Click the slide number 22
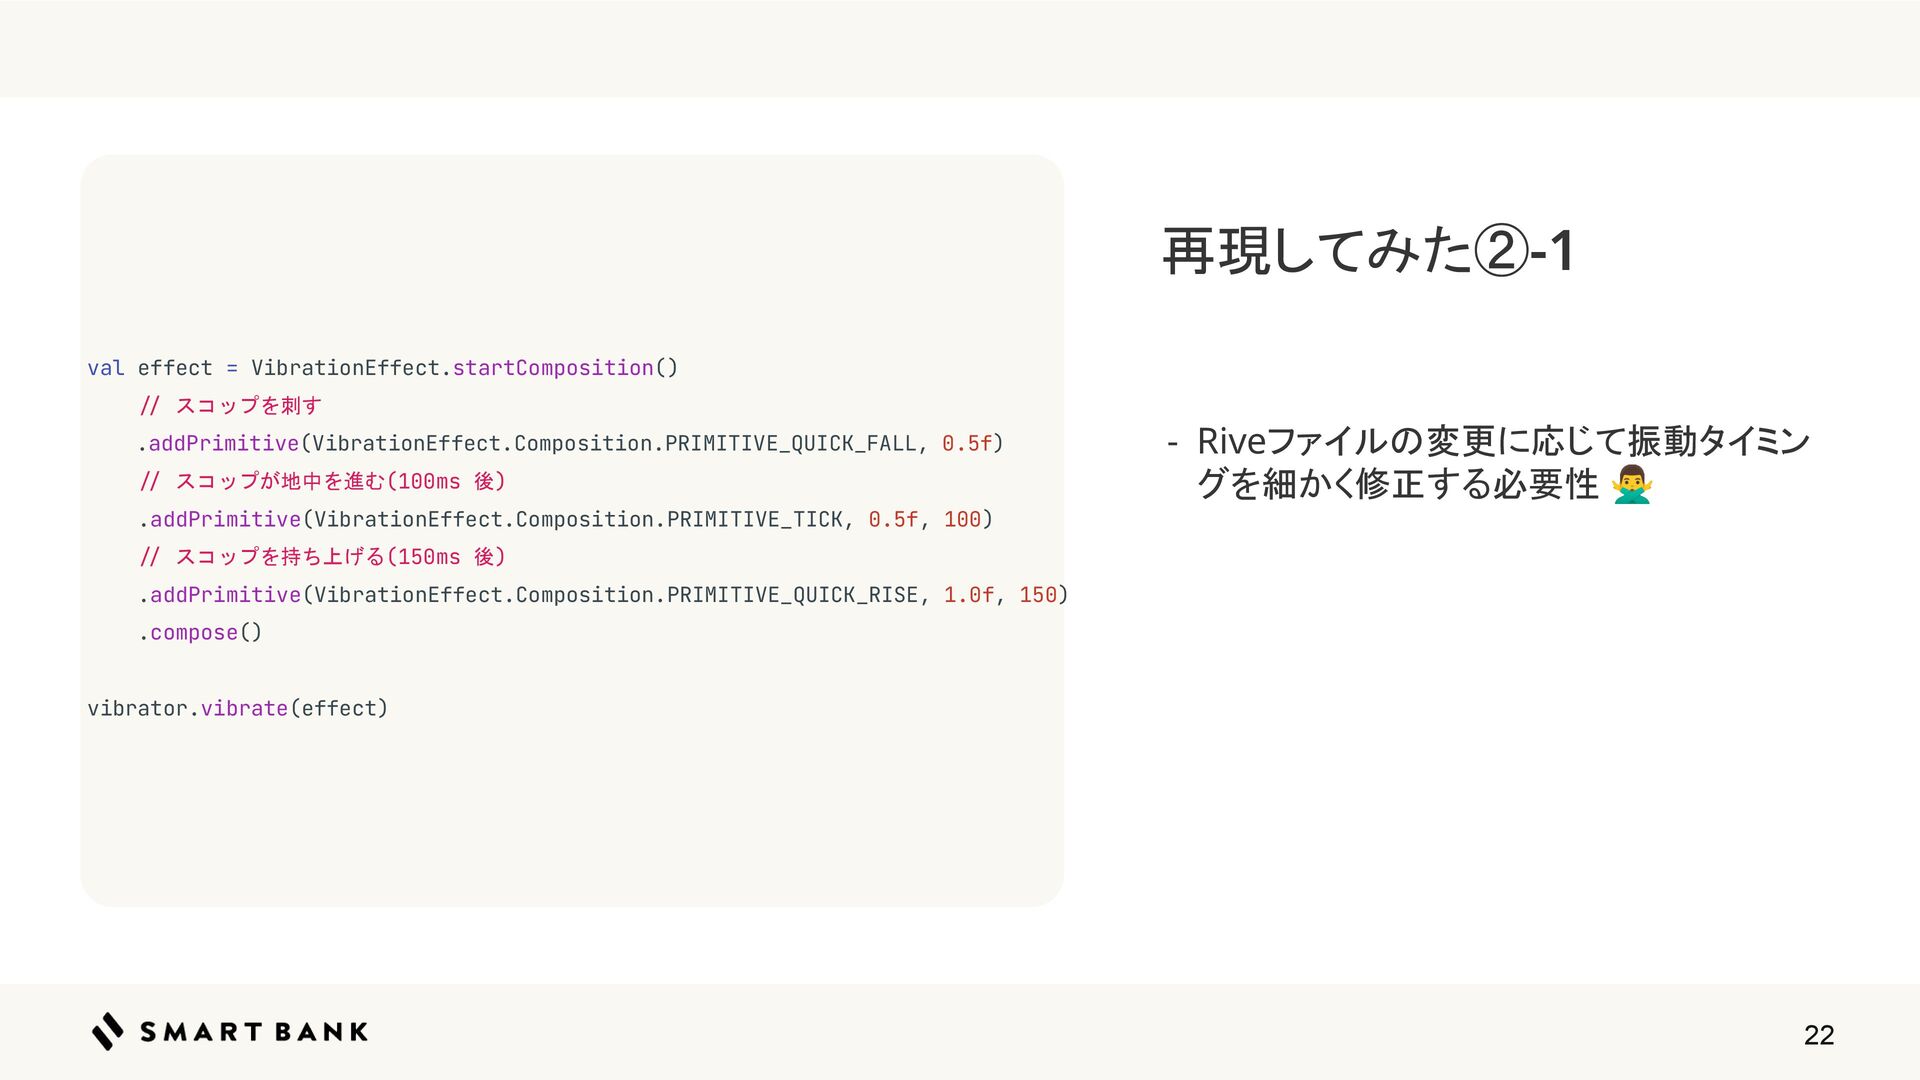Viewport: 1920px width, 1080px height. point(1818,1035)
